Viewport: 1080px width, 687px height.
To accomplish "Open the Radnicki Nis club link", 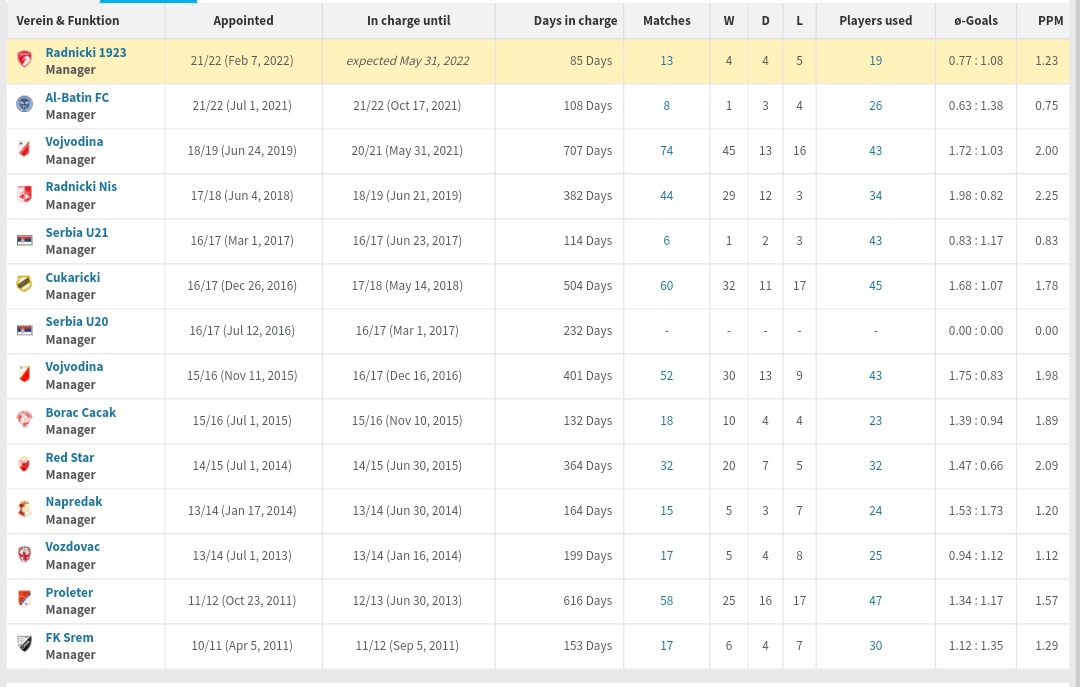I will tap(81, 187).
